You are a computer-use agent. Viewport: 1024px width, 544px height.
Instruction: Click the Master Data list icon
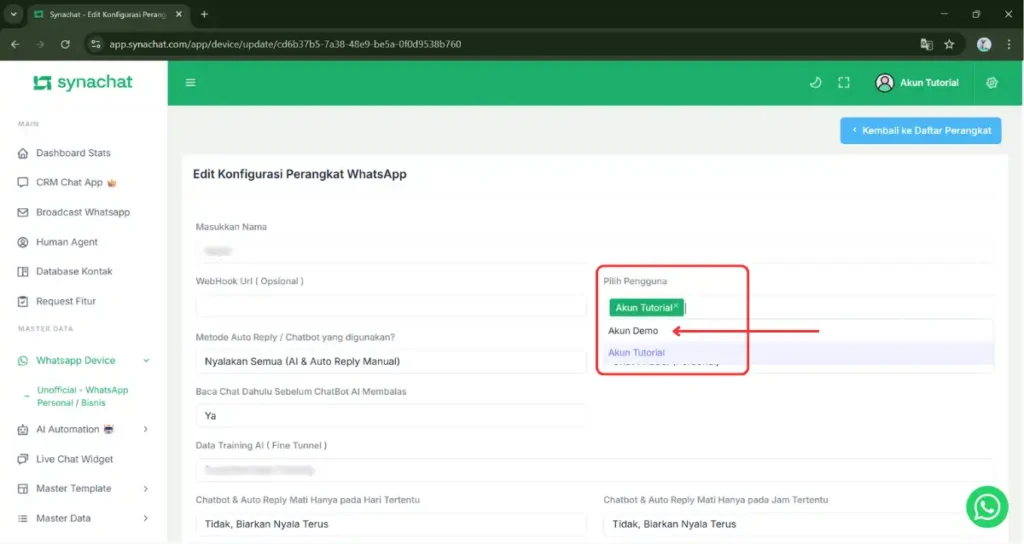pyautogui.click(x=23, y=519)
